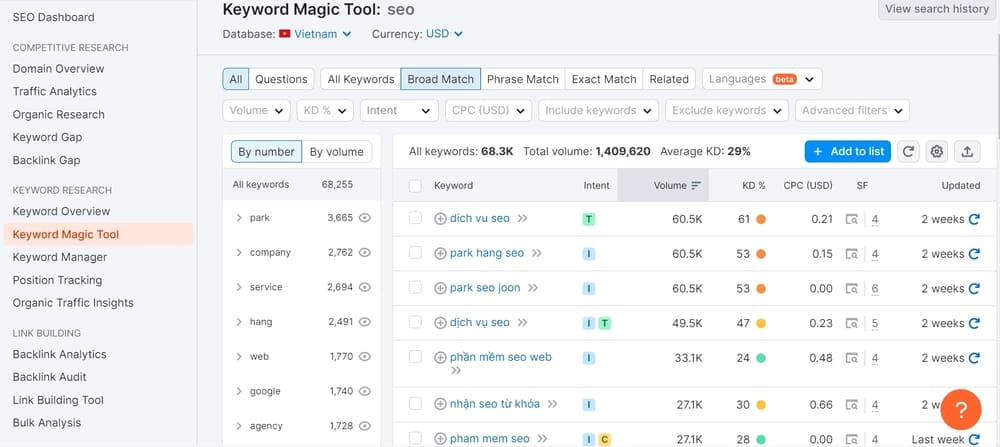Open the Volume filter dropdown
The height and width of the screenshot is (447, 1000).
[256, 110]
